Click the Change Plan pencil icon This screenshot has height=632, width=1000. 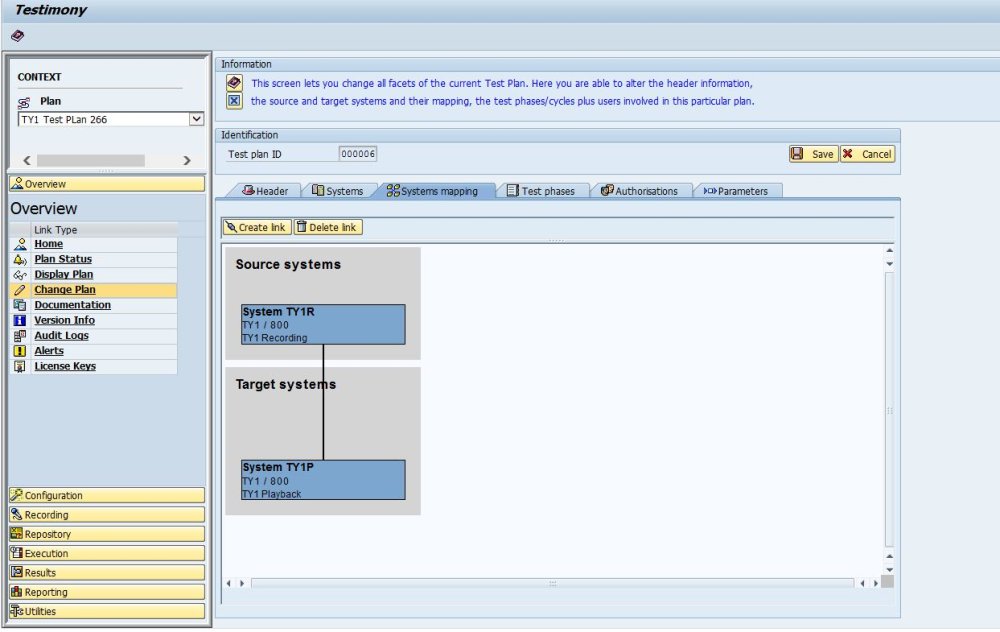(x=20, y=290)
